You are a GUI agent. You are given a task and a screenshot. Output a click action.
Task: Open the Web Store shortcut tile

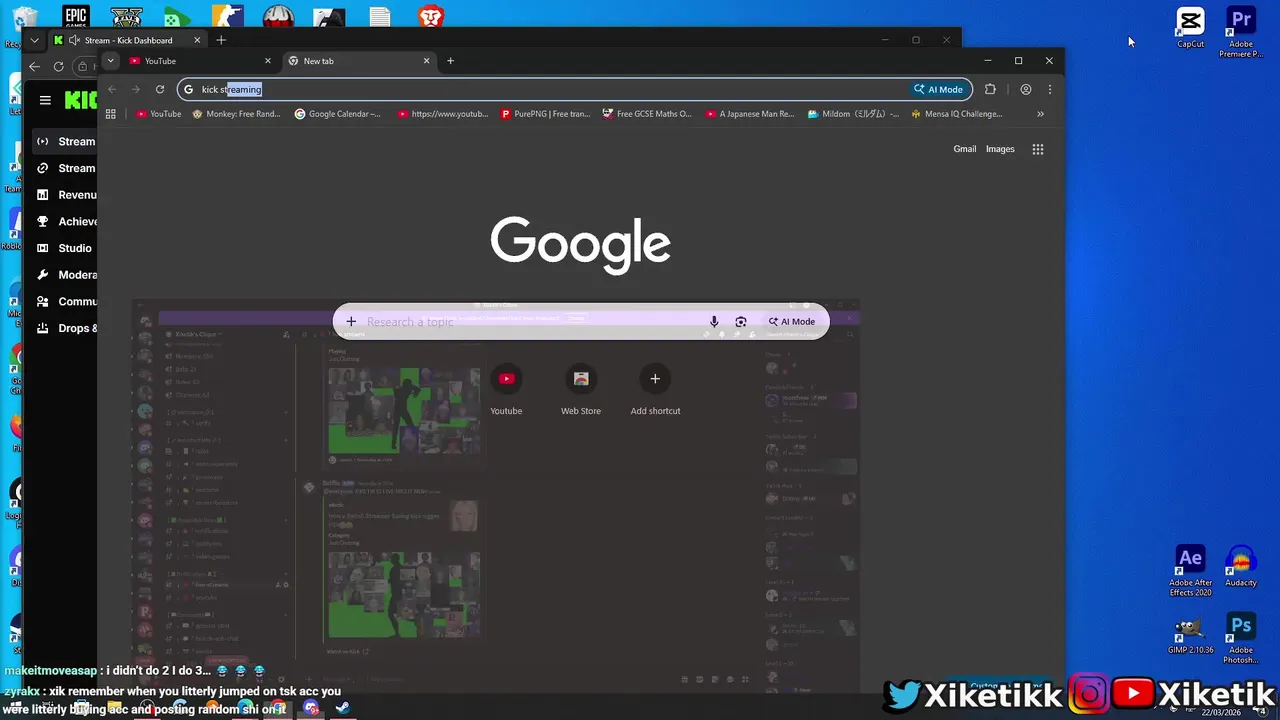pyautogui.click(x=581, y=390)
